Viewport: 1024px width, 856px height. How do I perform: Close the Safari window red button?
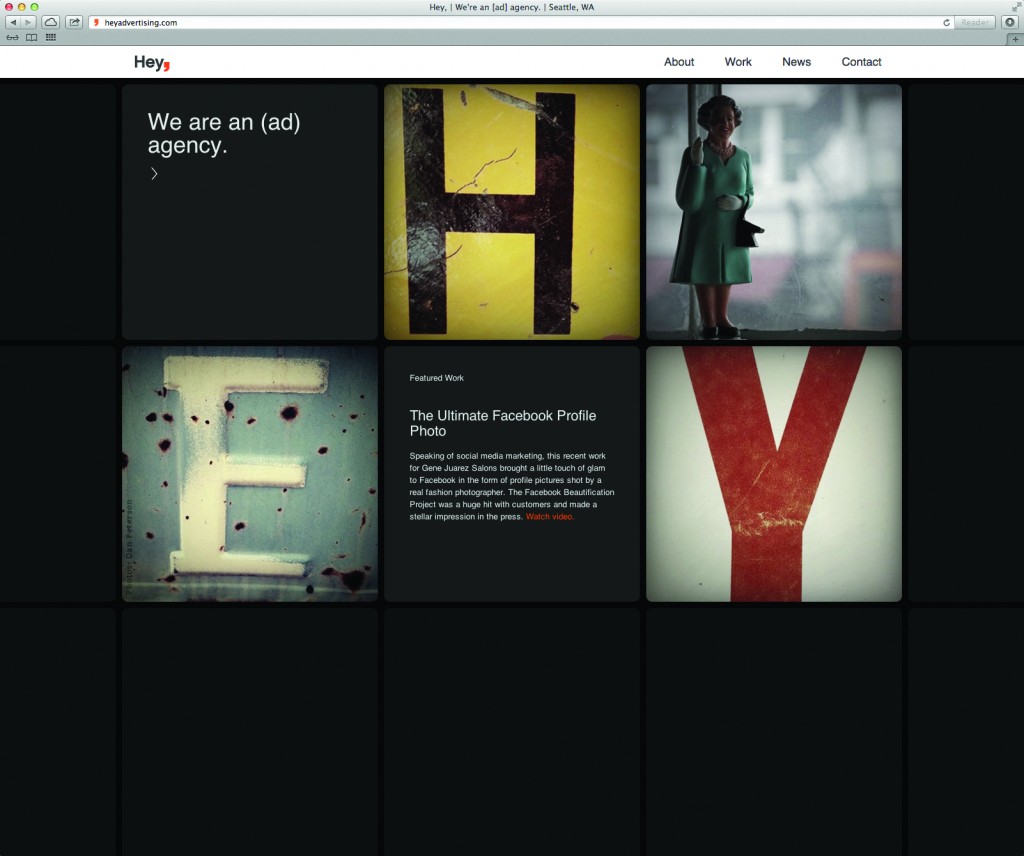click(x=9, y=7)
